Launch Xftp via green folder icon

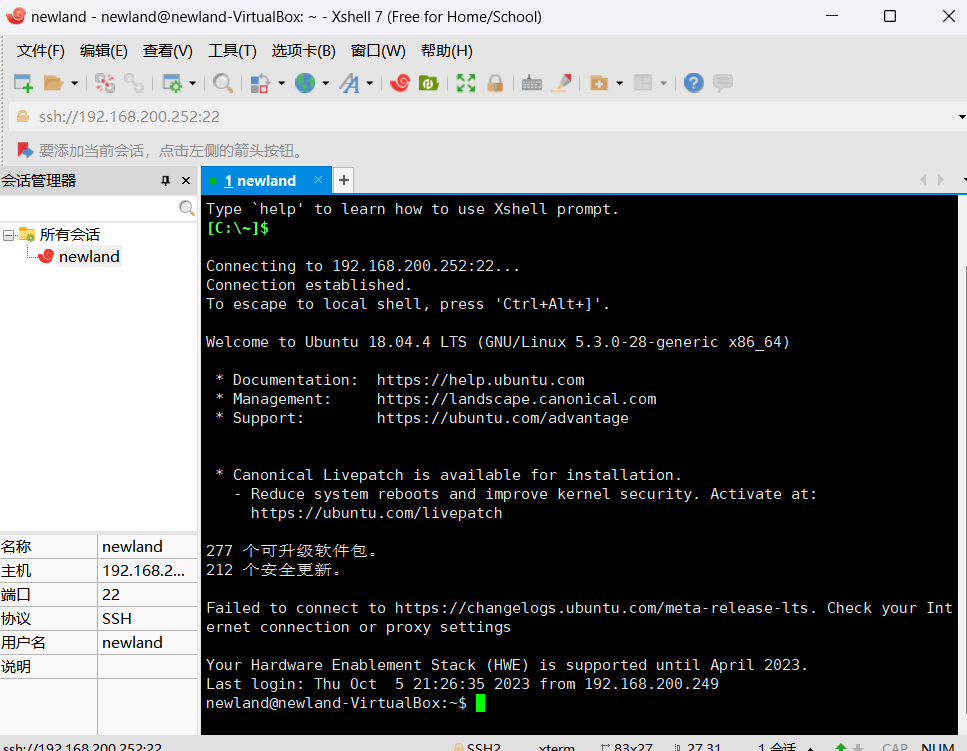pos(429,83)
